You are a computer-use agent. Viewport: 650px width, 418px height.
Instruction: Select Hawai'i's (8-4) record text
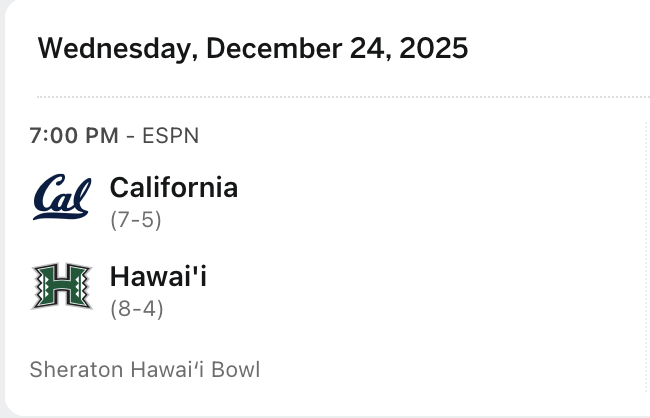click(136, 308)
